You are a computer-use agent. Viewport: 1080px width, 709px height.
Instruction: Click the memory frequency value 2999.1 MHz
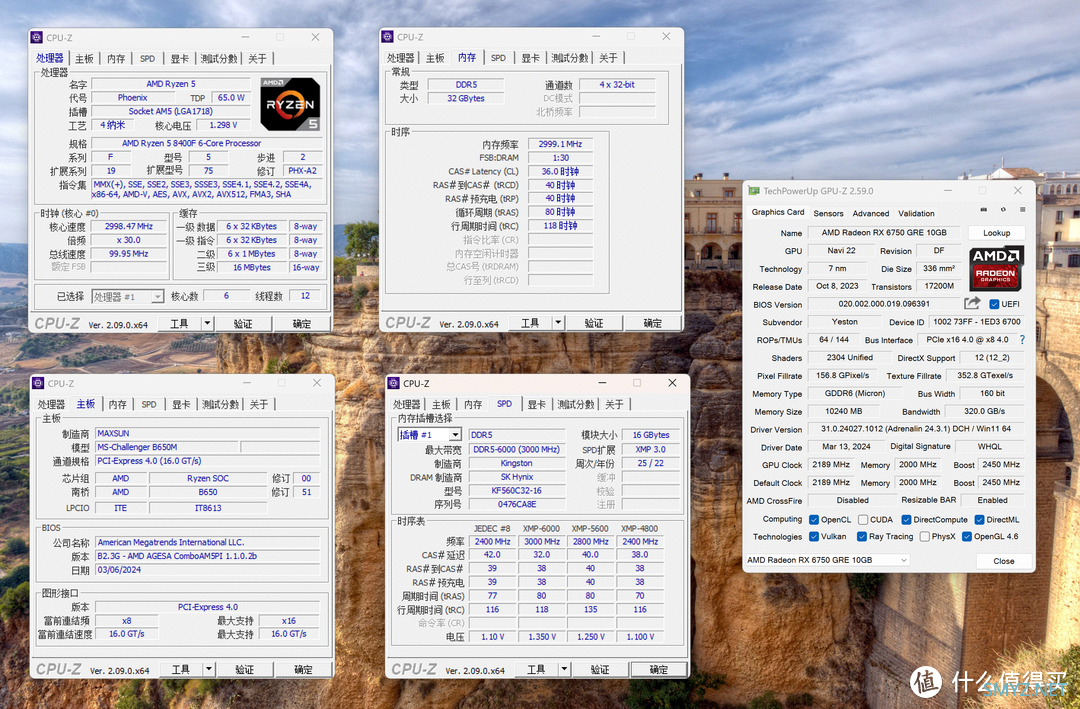coord(560,144)
